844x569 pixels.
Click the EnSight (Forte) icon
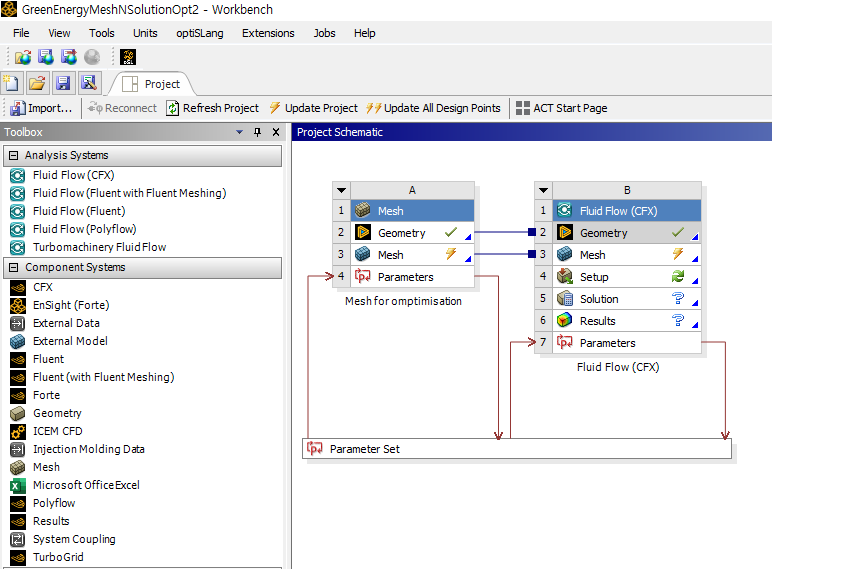(x=18, y=305)
